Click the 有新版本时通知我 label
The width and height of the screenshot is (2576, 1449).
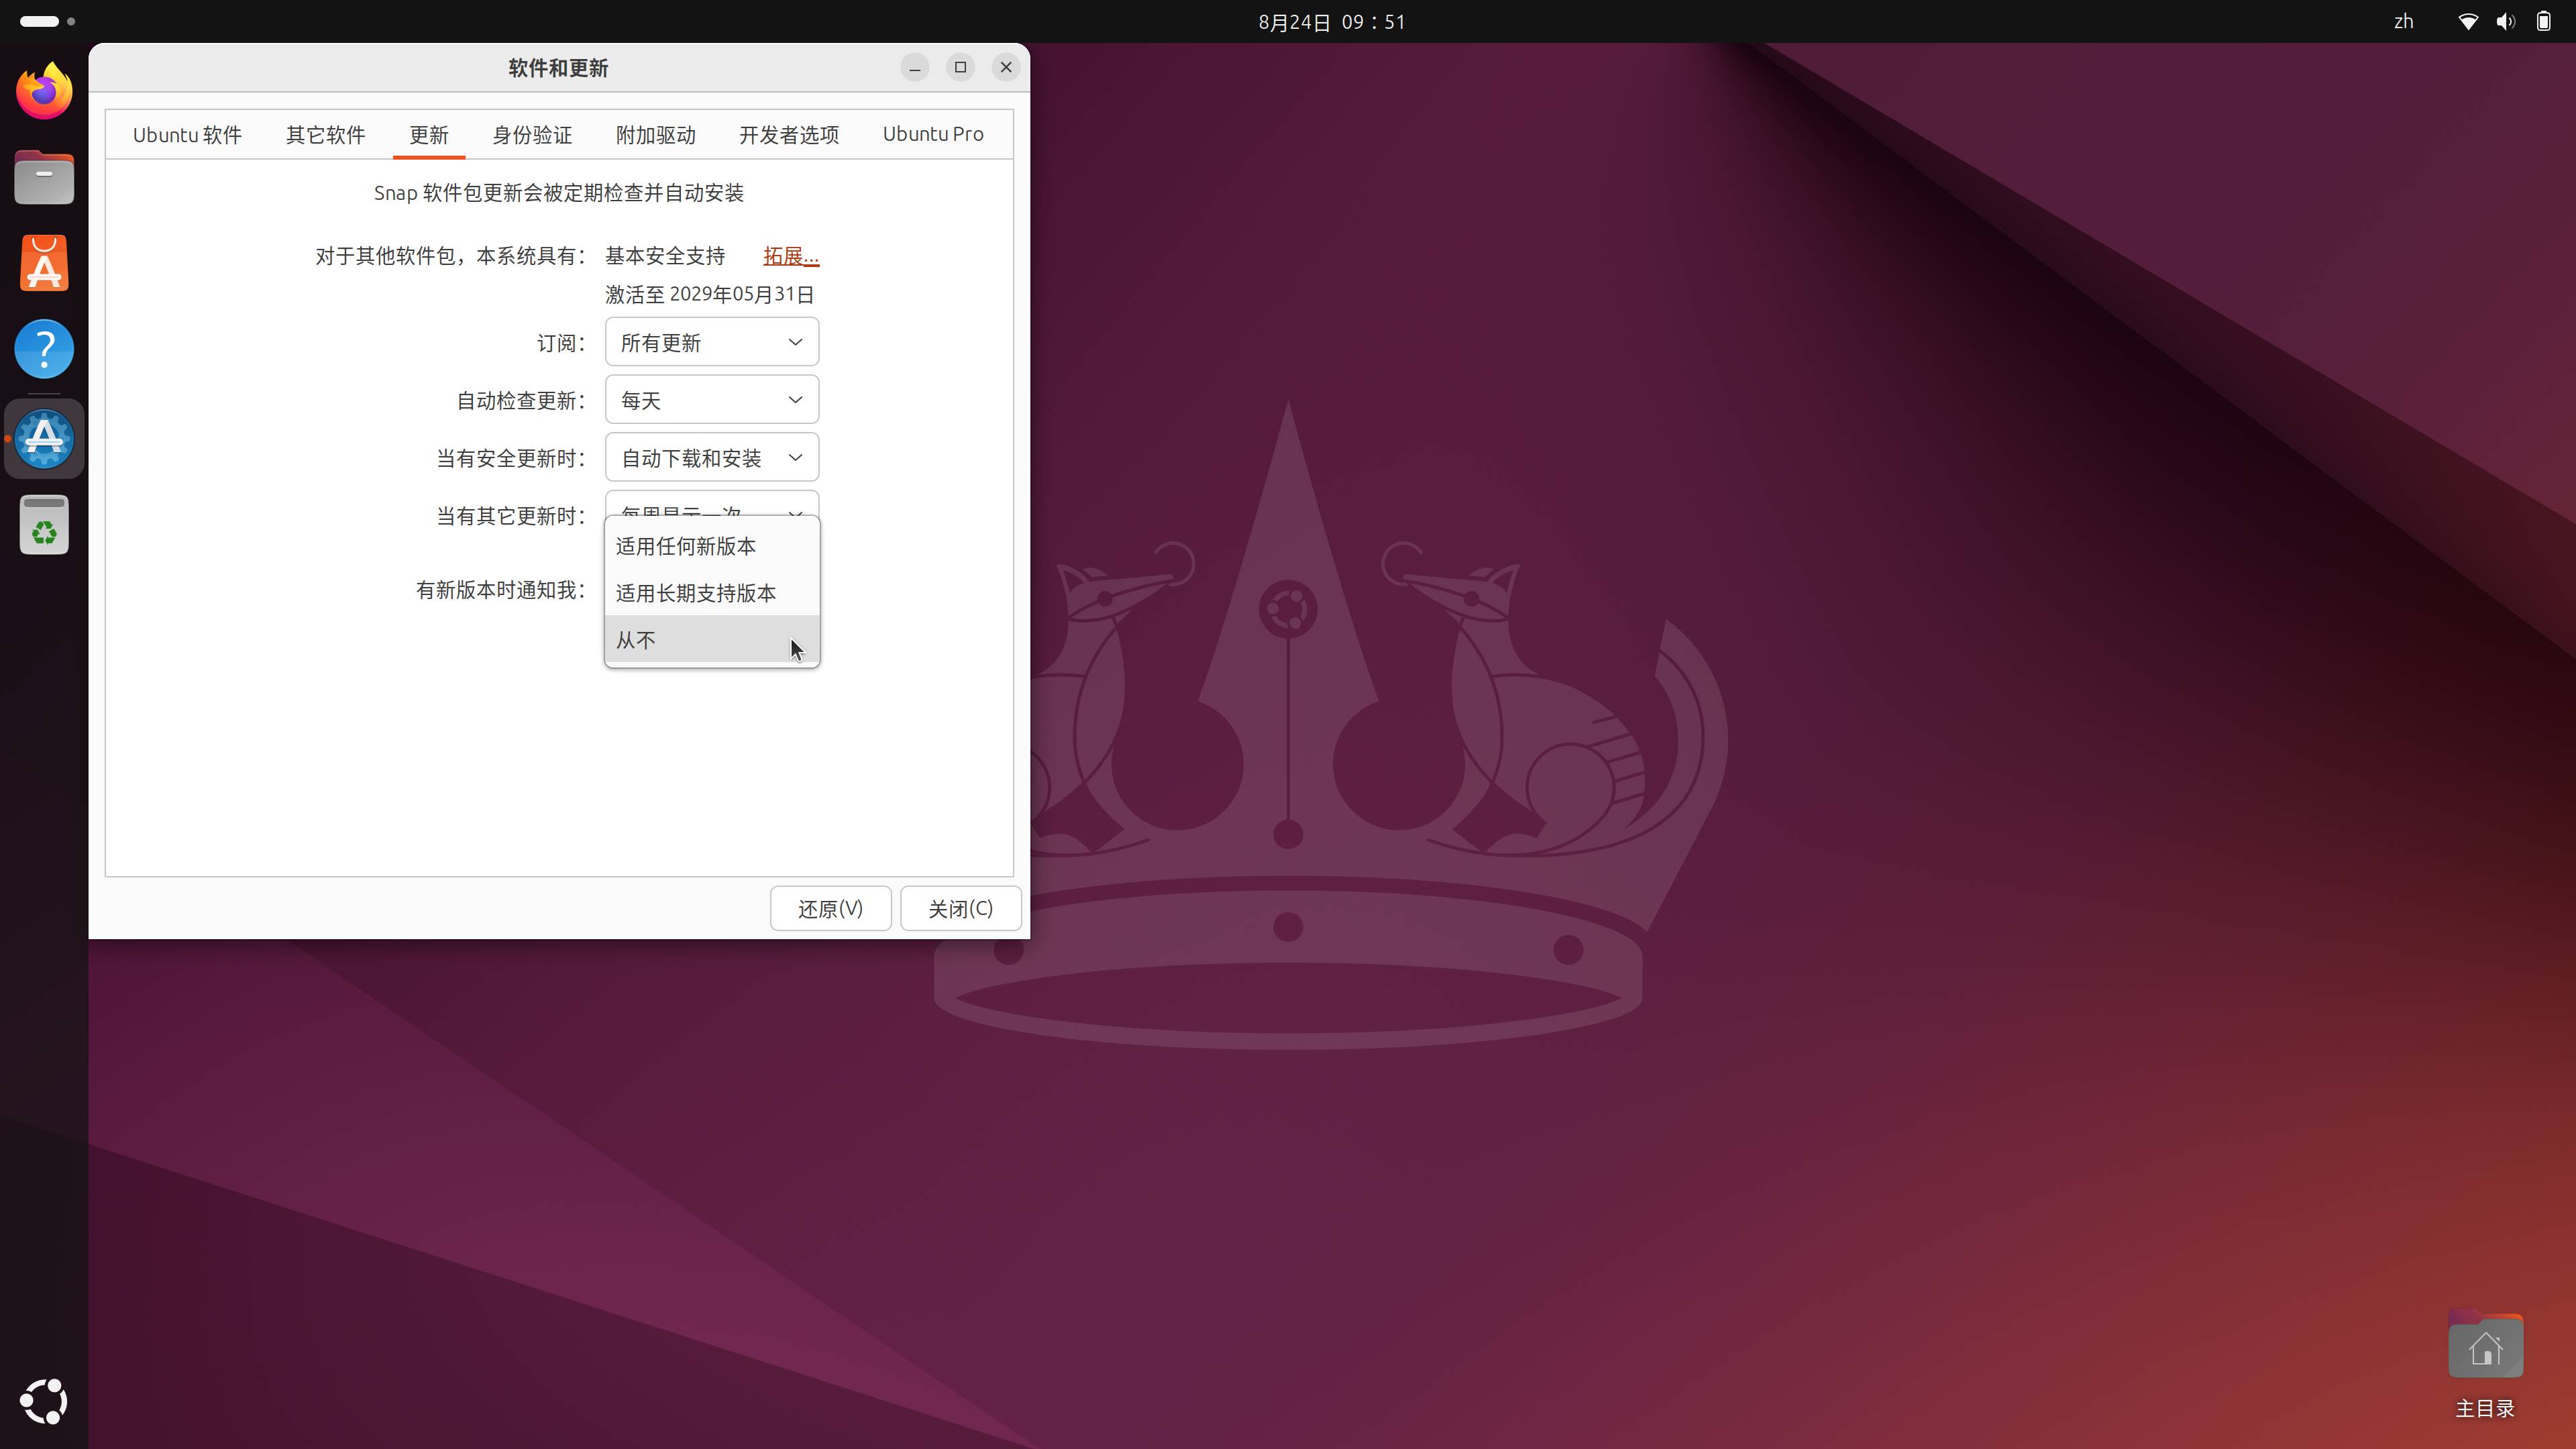click(x=500, y=590)
